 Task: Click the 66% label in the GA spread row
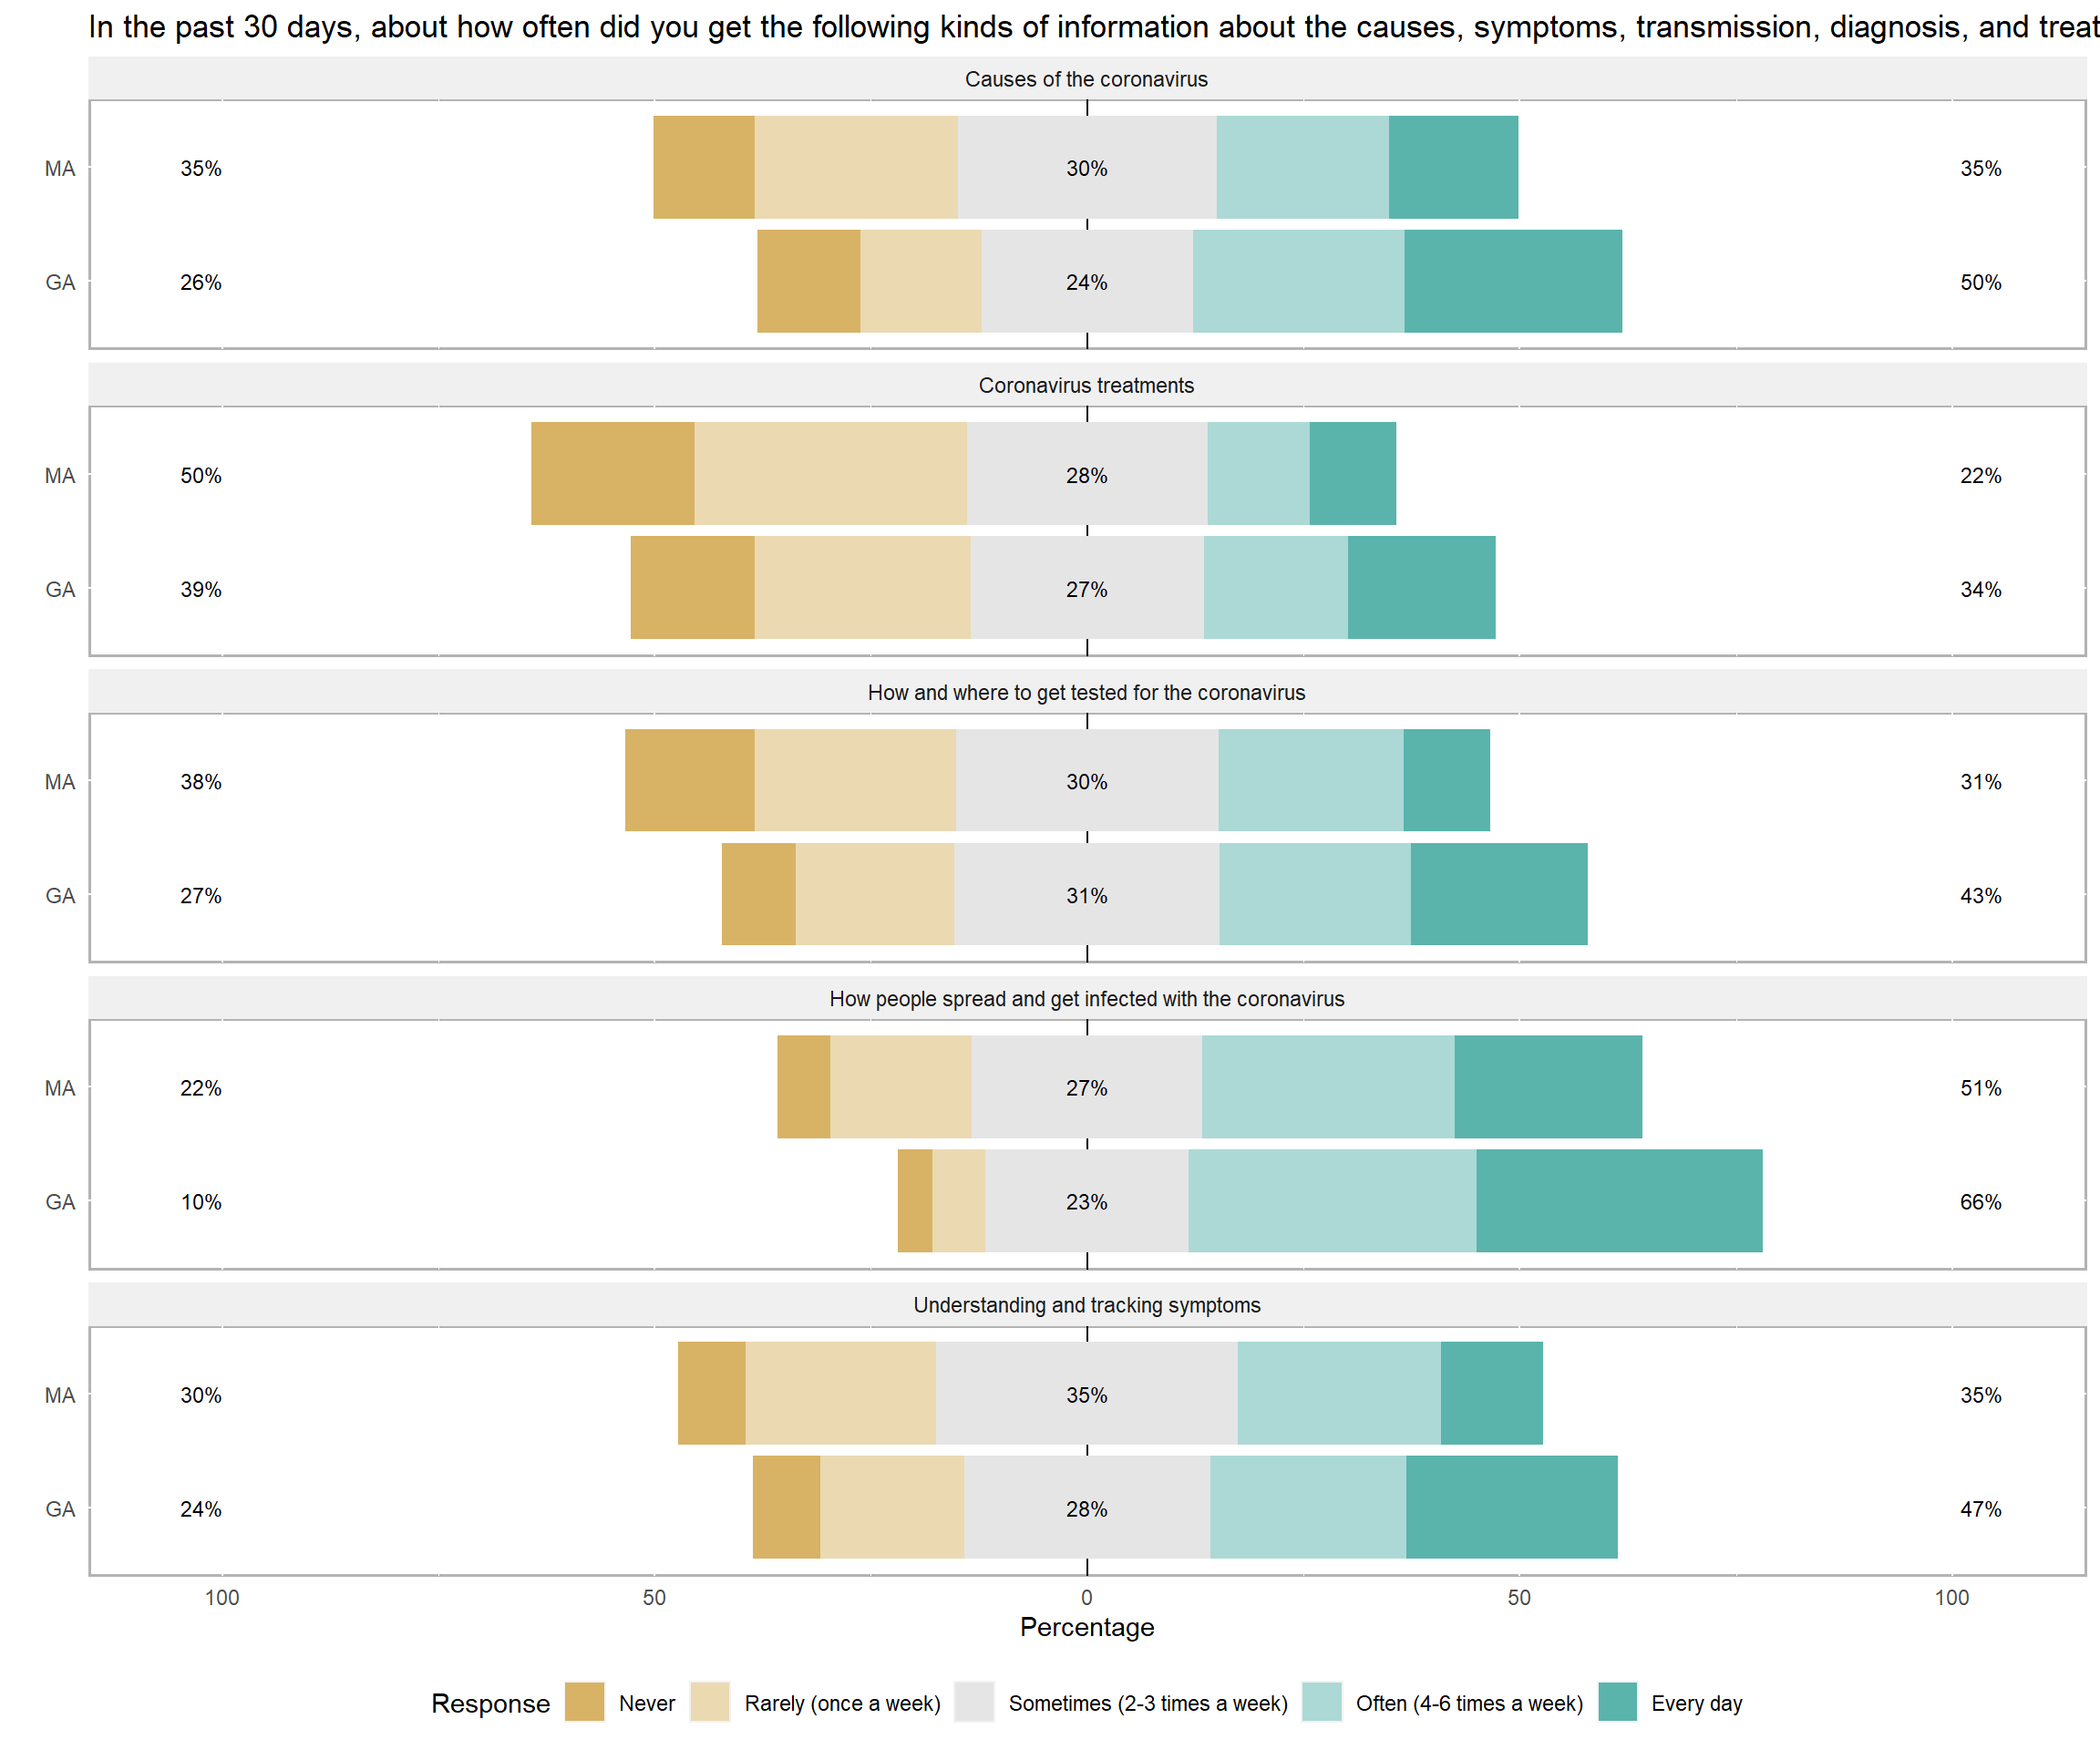1980,1202
